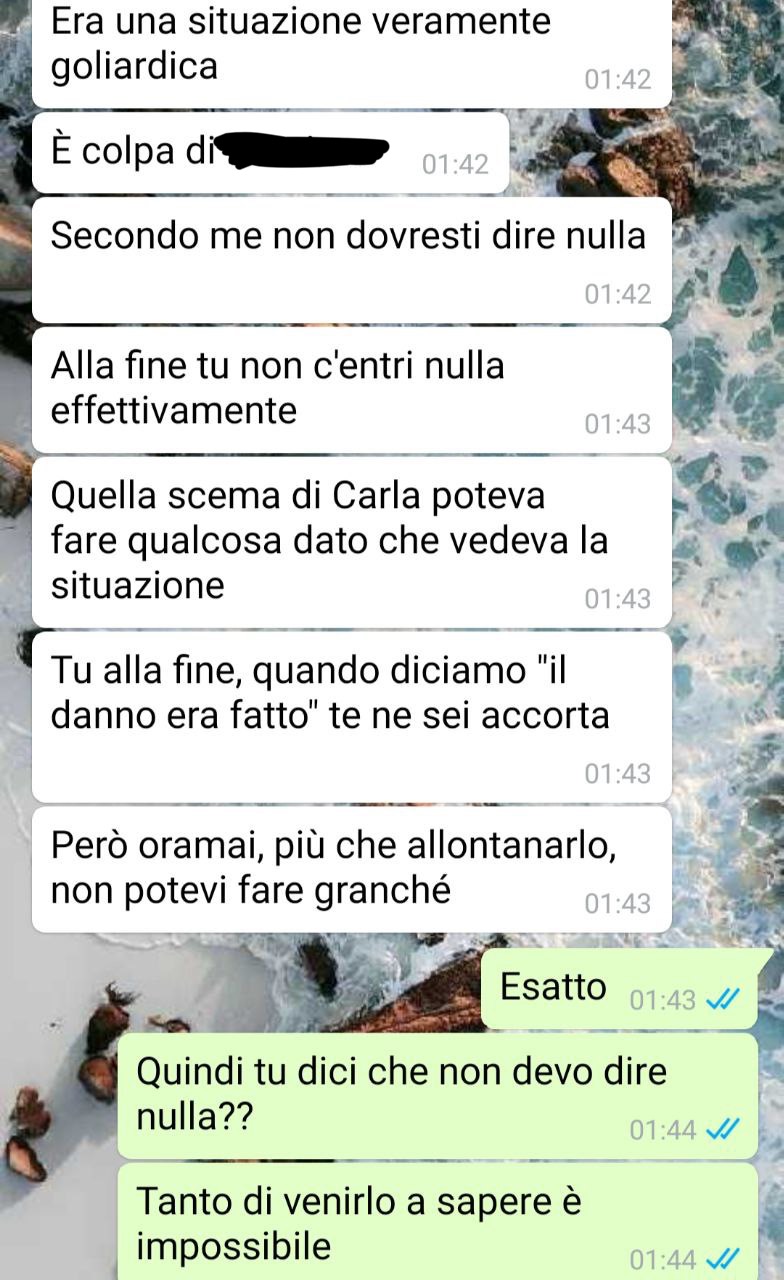Image resolution: width=784 pixels, height=1280 pixels.
Task: Tap the message mentioning "il danno era fatto"
Action: coord(352,716)
